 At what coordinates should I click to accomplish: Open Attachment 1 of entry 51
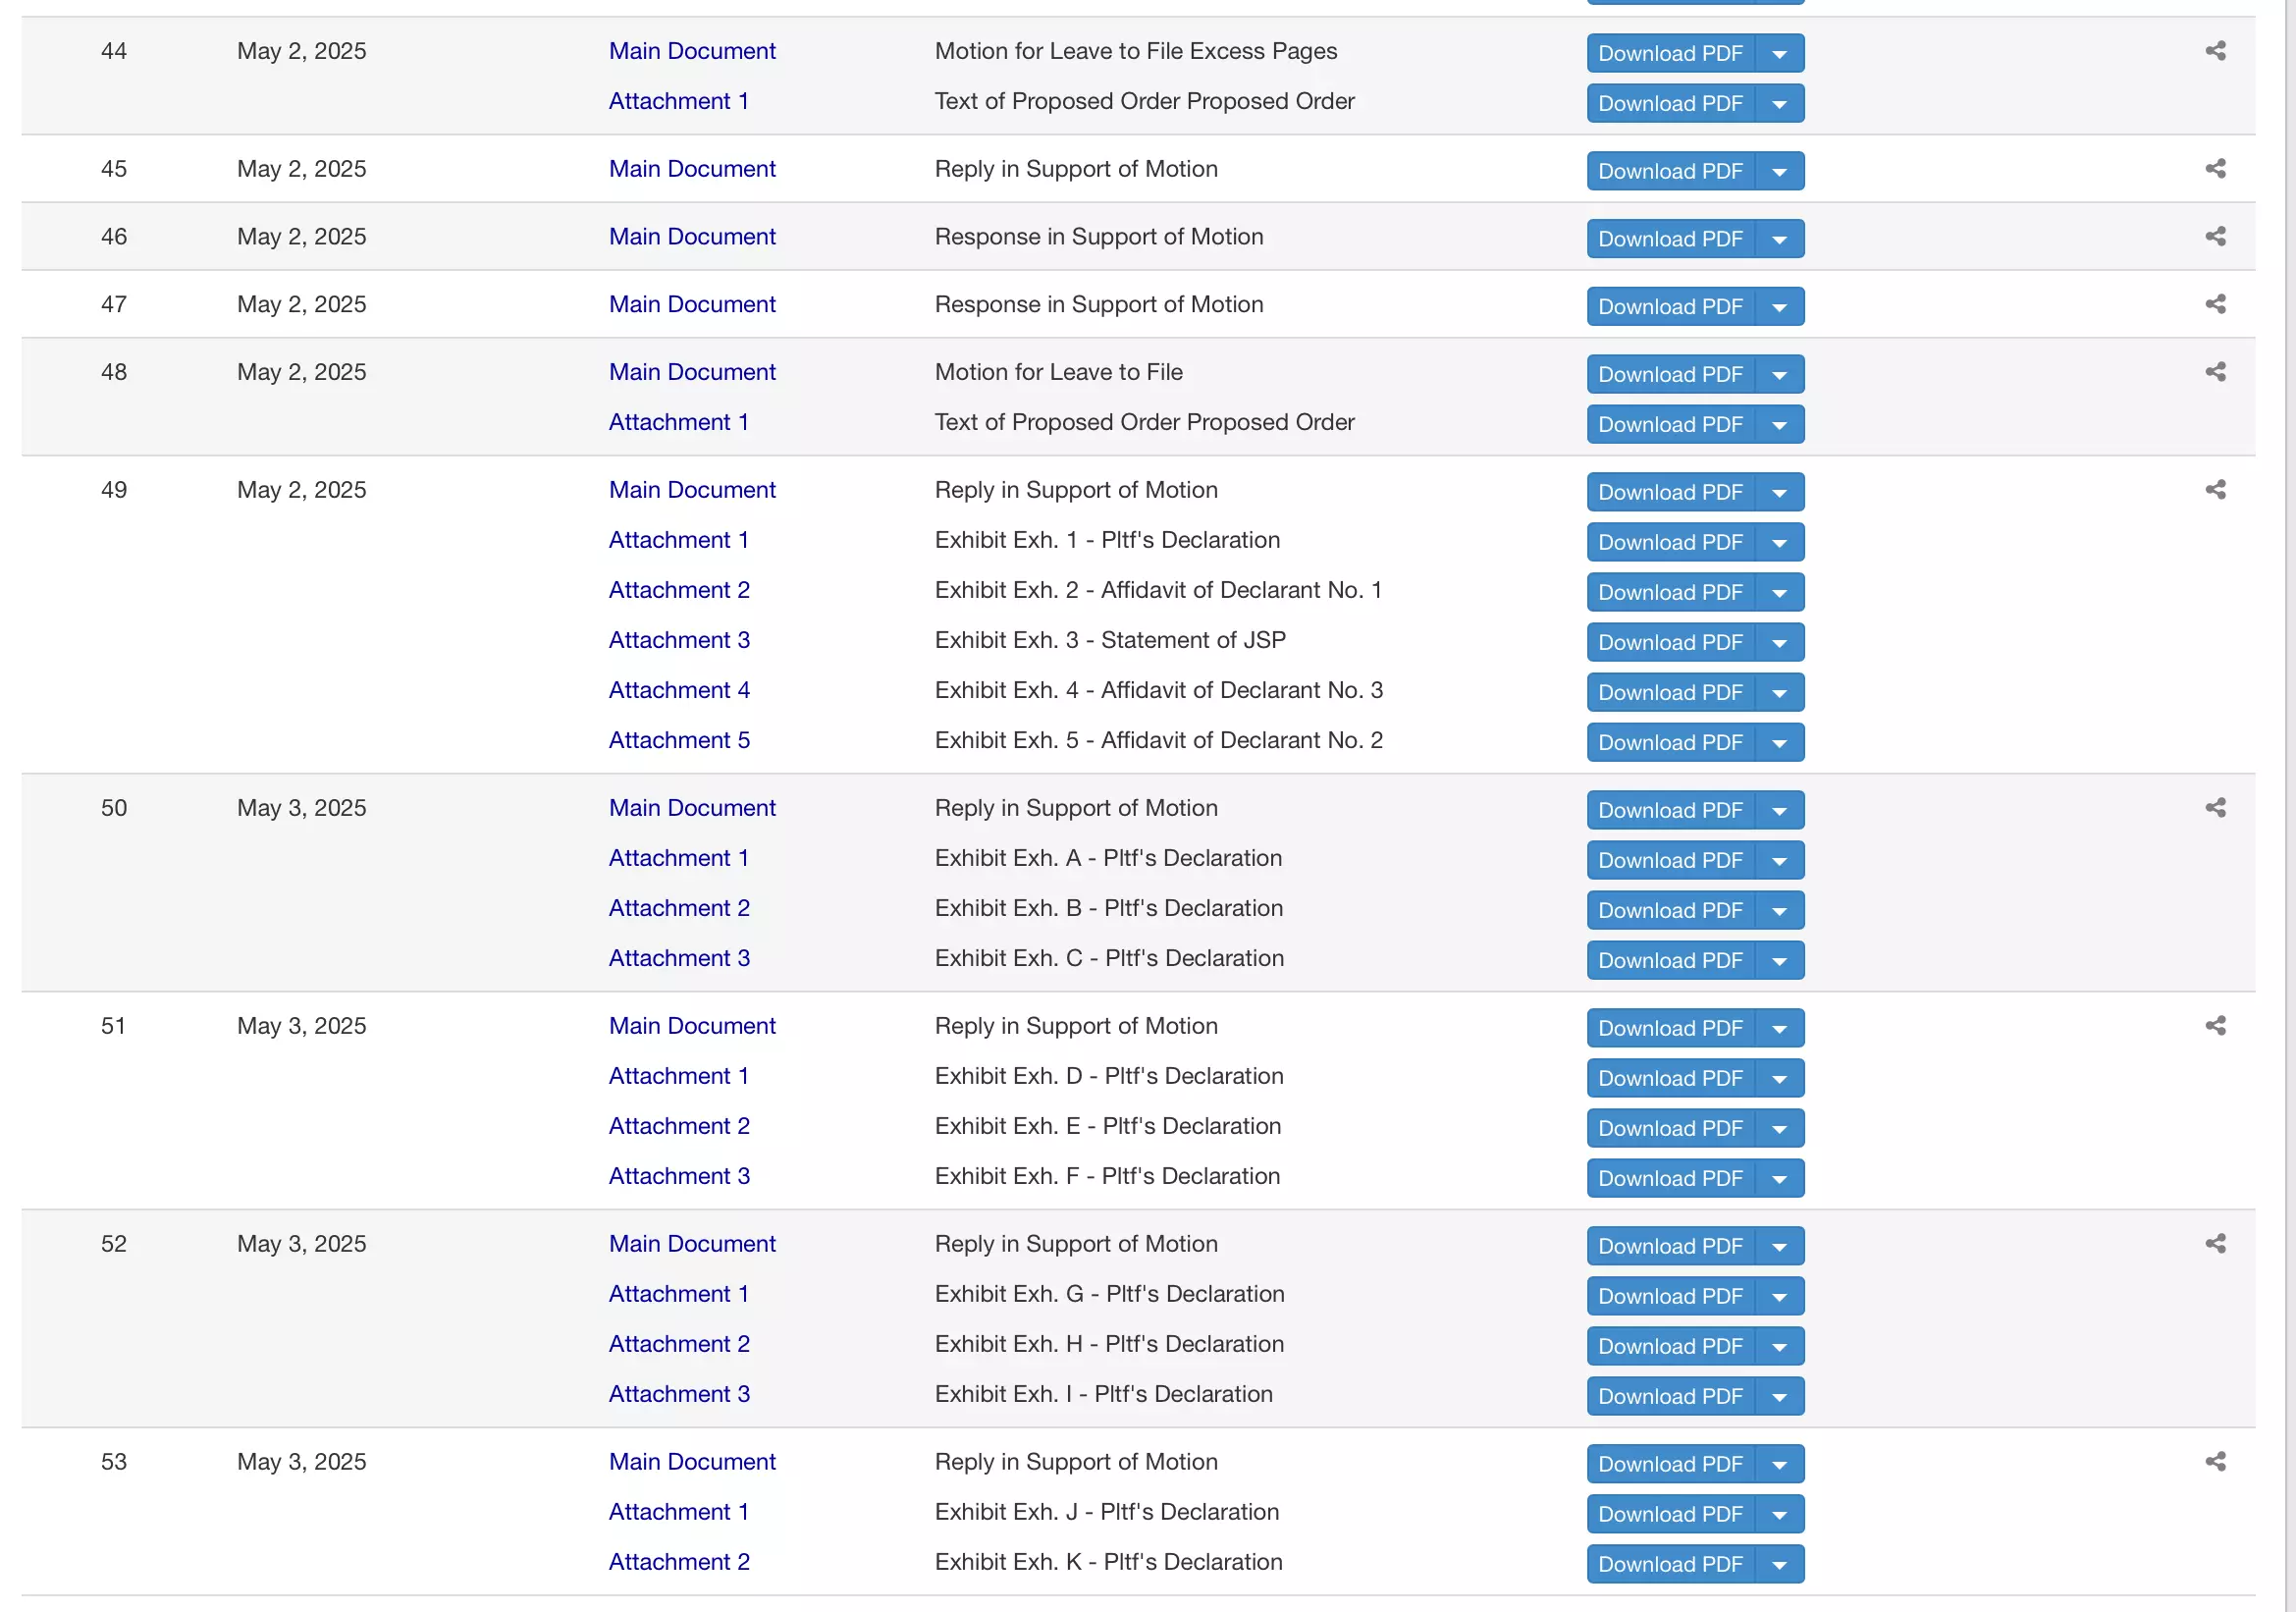click(x=678, y=1077)
